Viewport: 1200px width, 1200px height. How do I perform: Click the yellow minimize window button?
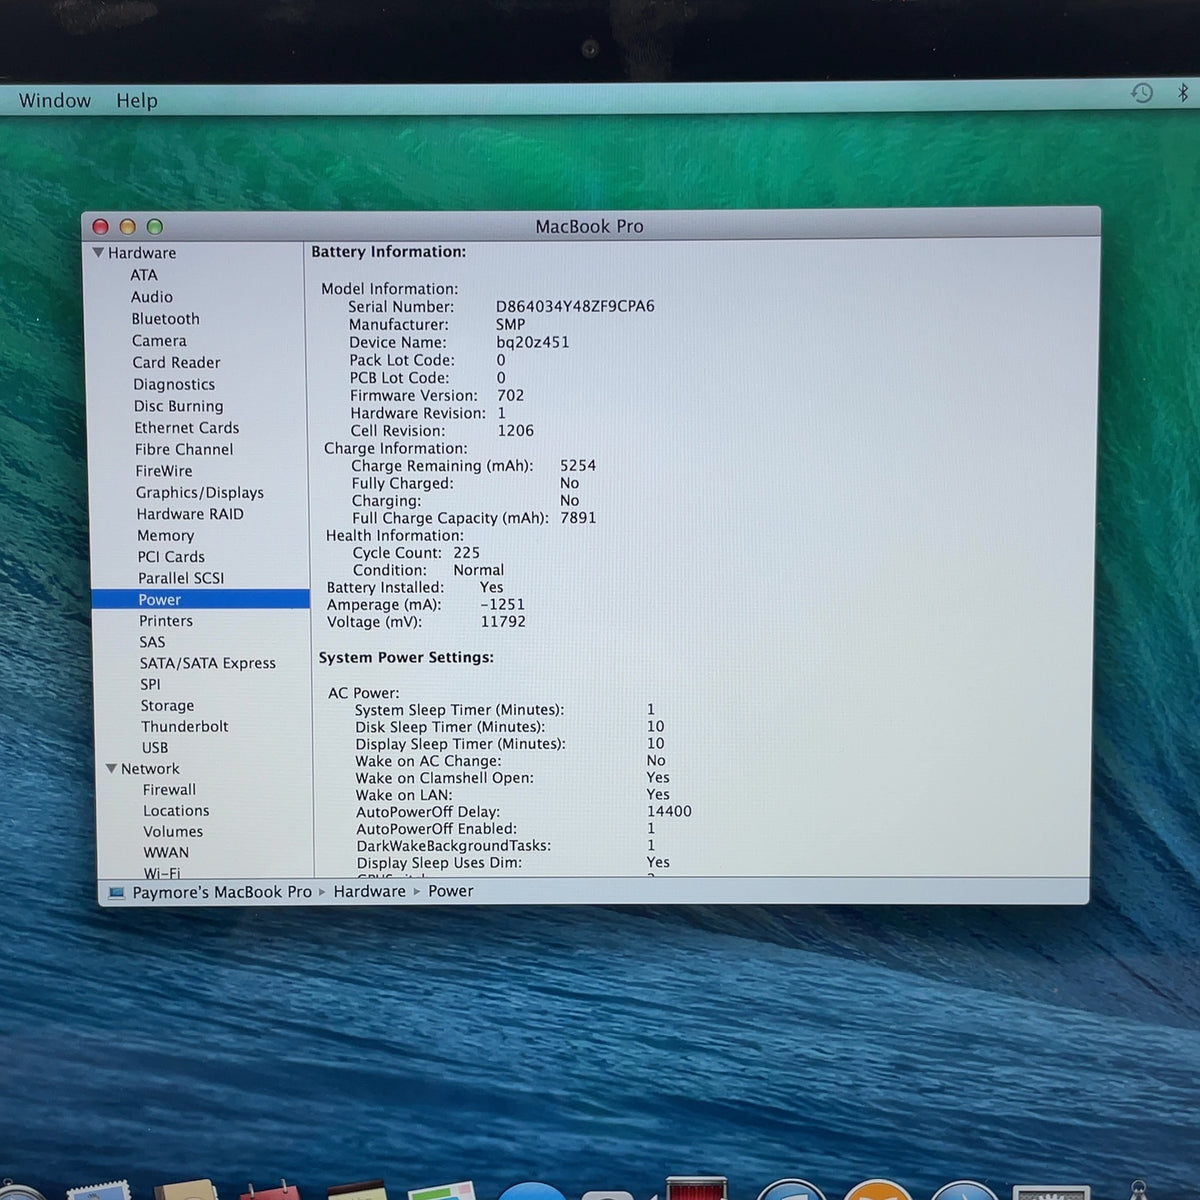pyautogui.click(x=127, y=227)
